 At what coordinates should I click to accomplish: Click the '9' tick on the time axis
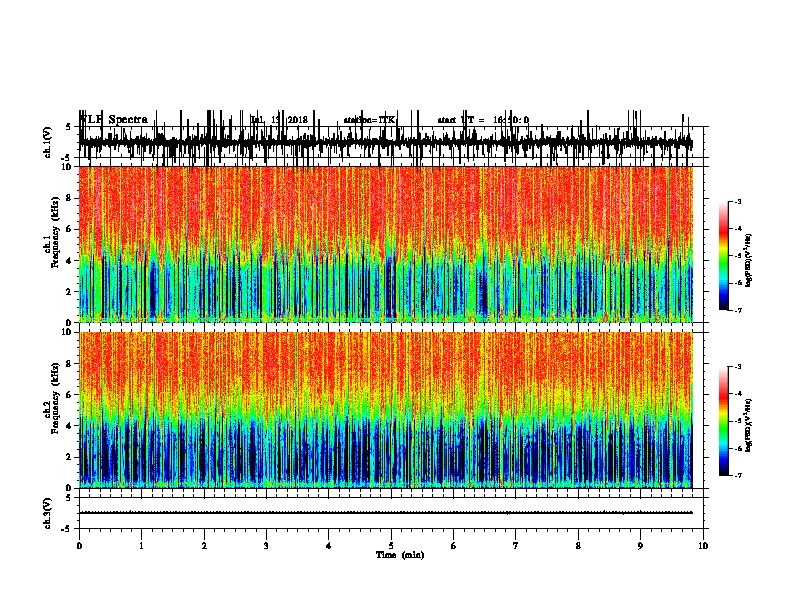click(x=640, y=546)
